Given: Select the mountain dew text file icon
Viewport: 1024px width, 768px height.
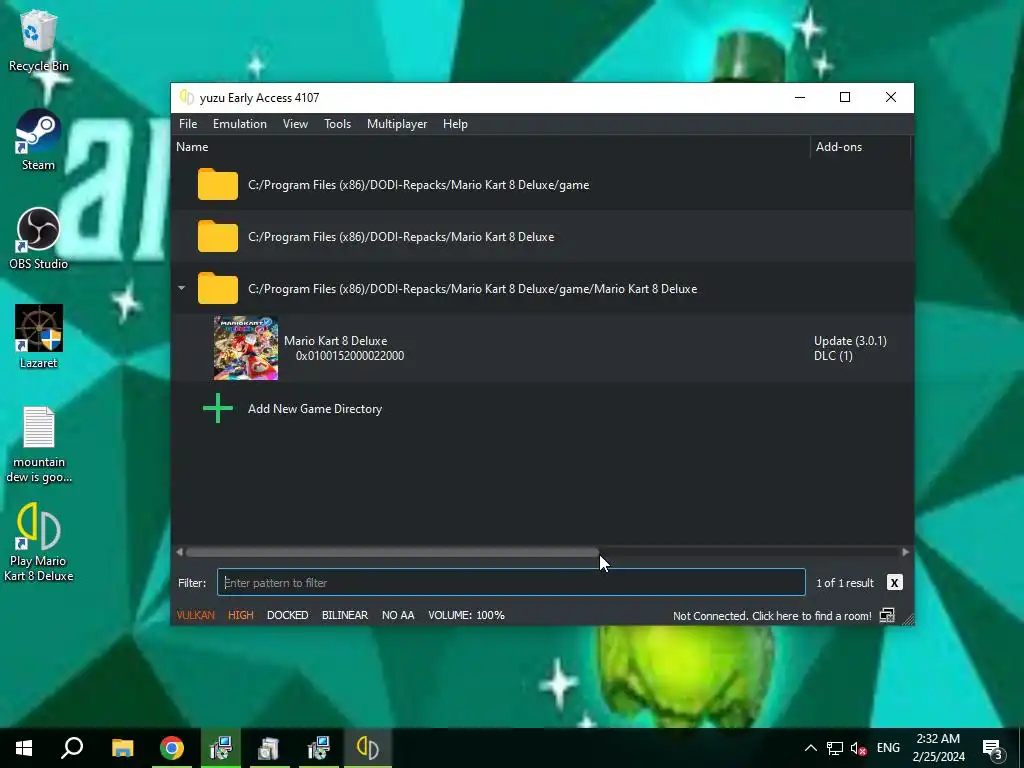Looking at the screenshot, I should pos(39,445).
